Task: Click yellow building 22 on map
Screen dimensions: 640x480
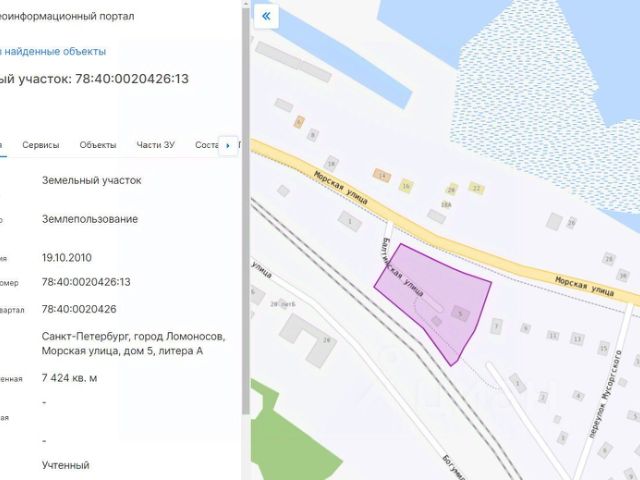Action: click(476, 188)
